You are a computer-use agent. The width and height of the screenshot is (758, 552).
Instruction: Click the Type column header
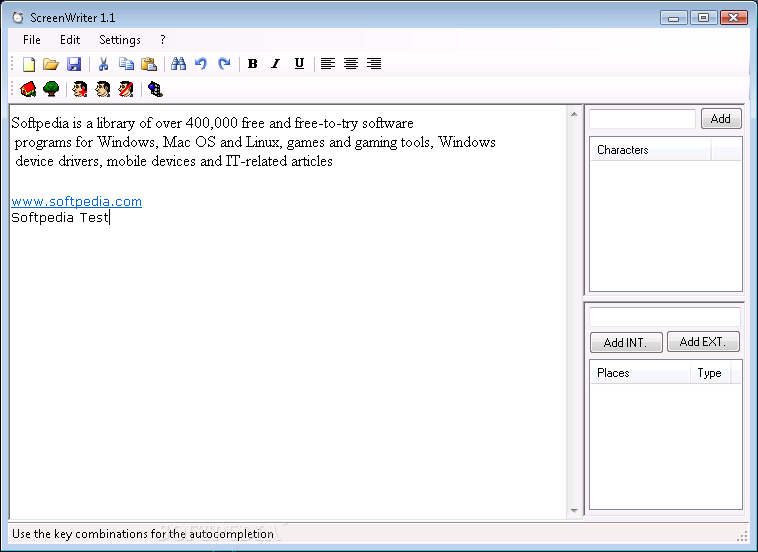[710, 373]
